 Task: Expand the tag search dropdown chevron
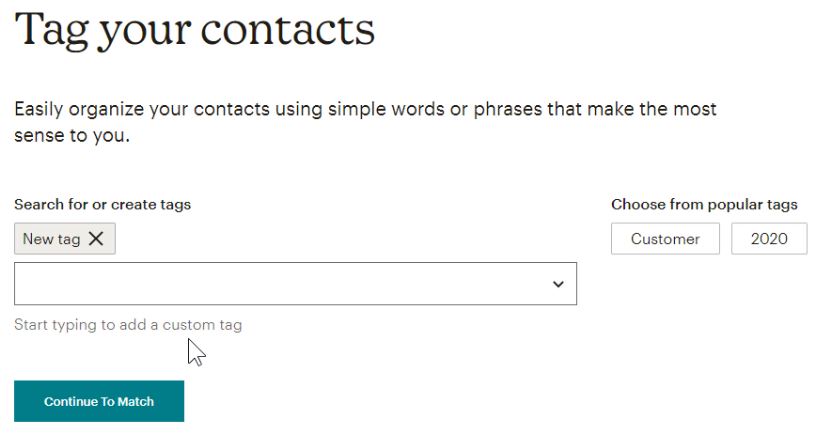click(x=558, y=284)
